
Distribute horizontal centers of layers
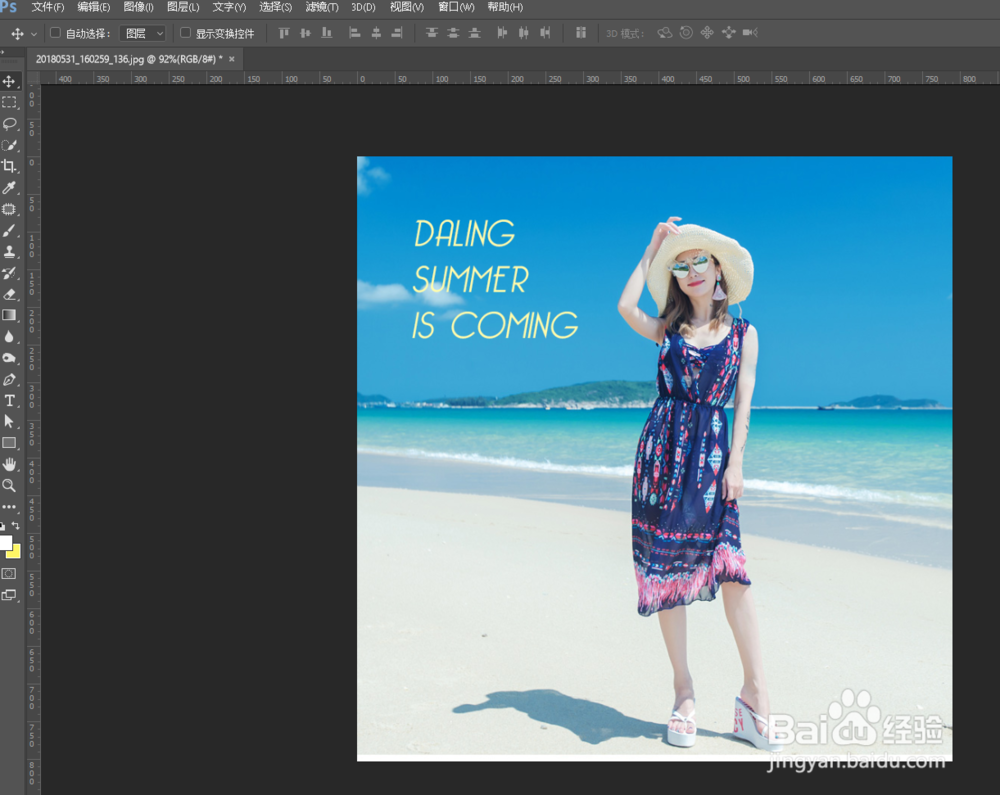pos(524,33)
